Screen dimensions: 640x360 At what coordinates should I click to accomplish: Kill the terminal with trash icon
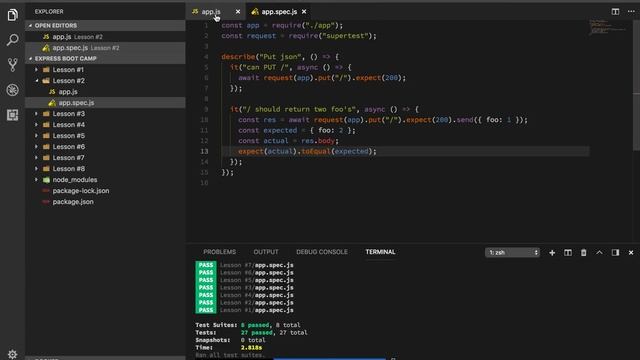[x=584, y=253]
